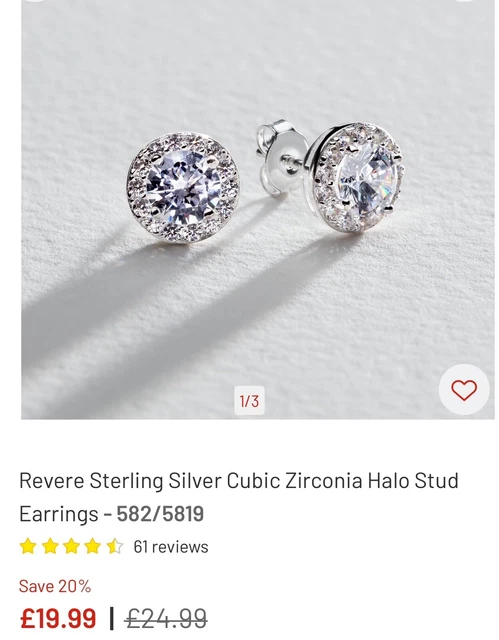Click the left front-facing halo earring
This screenshot has height=640, width=499.
pyautogui.click(x=183, y=187)
